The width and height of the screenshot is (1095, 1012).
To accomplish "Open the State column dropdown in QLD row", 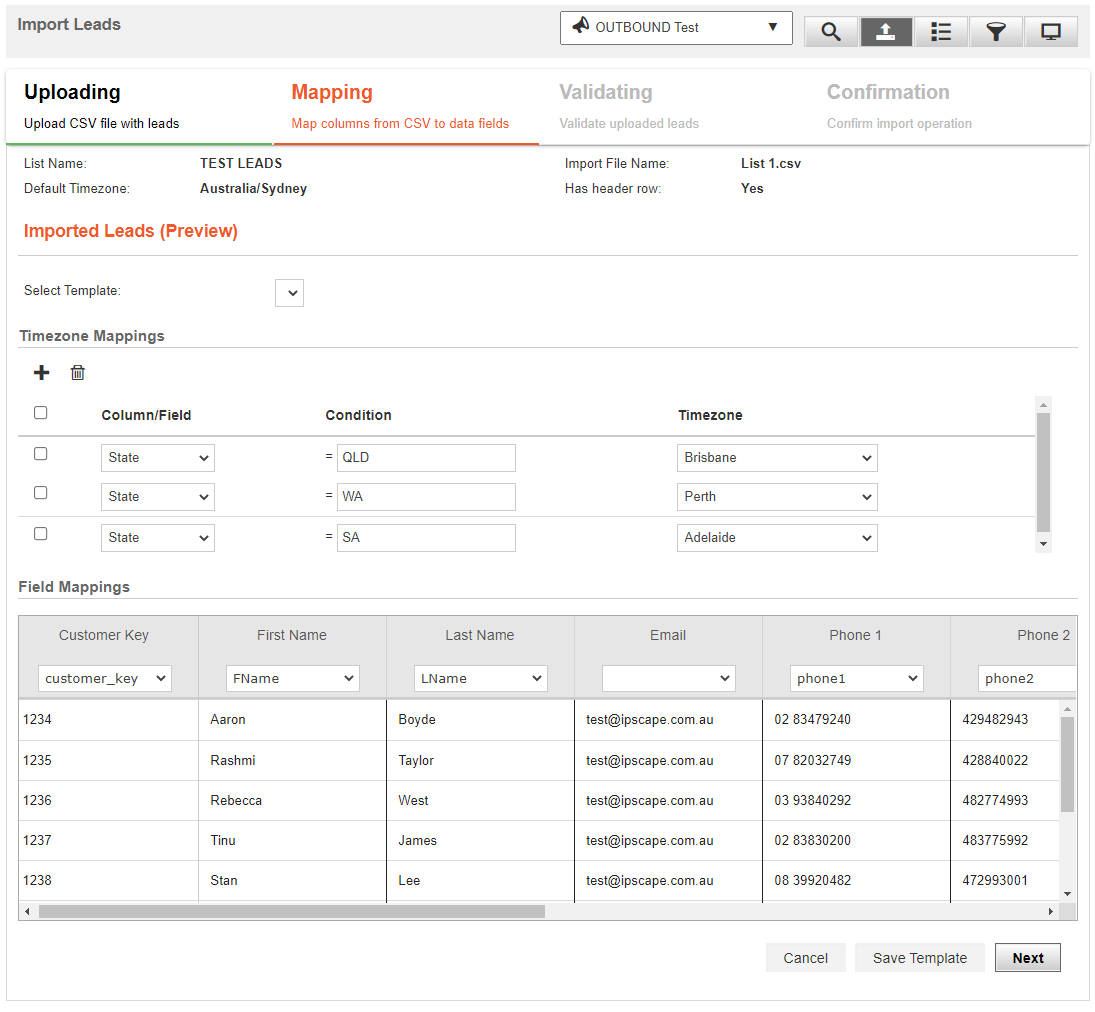I will click(158, 458).
